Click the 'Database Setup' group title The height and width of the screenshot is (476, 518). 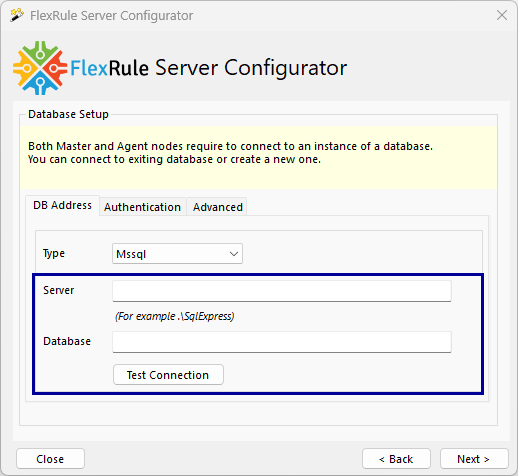click(x=68, y=114)
